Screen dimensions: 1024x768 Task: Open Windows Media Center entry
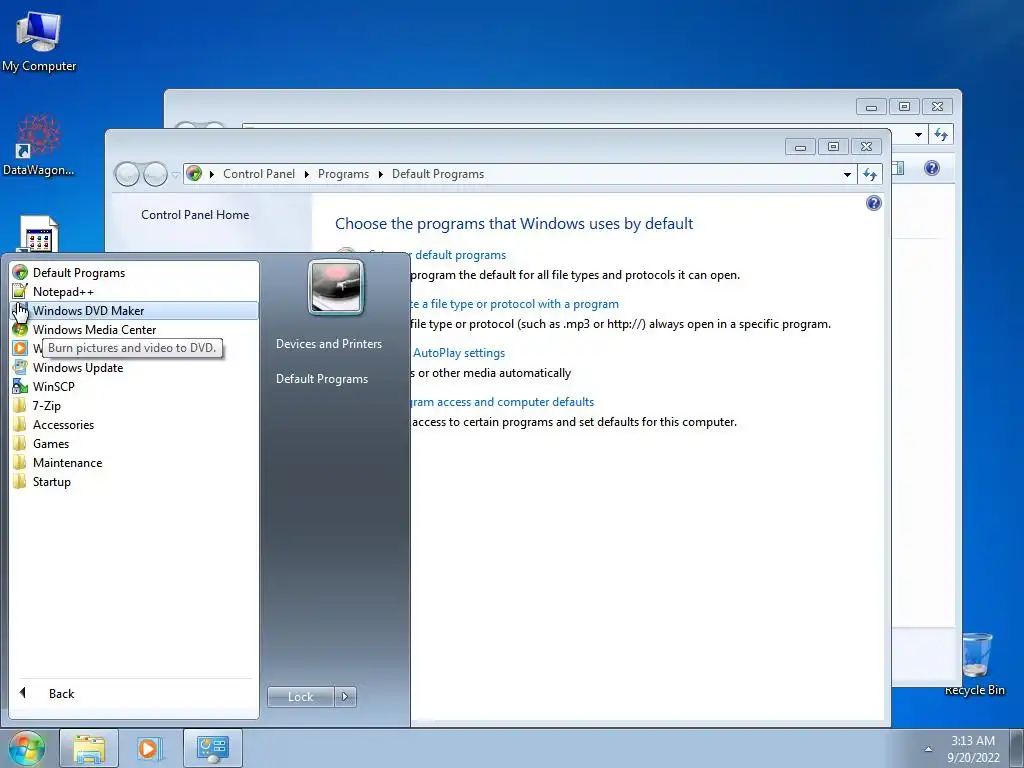click(x=134, y=330)
